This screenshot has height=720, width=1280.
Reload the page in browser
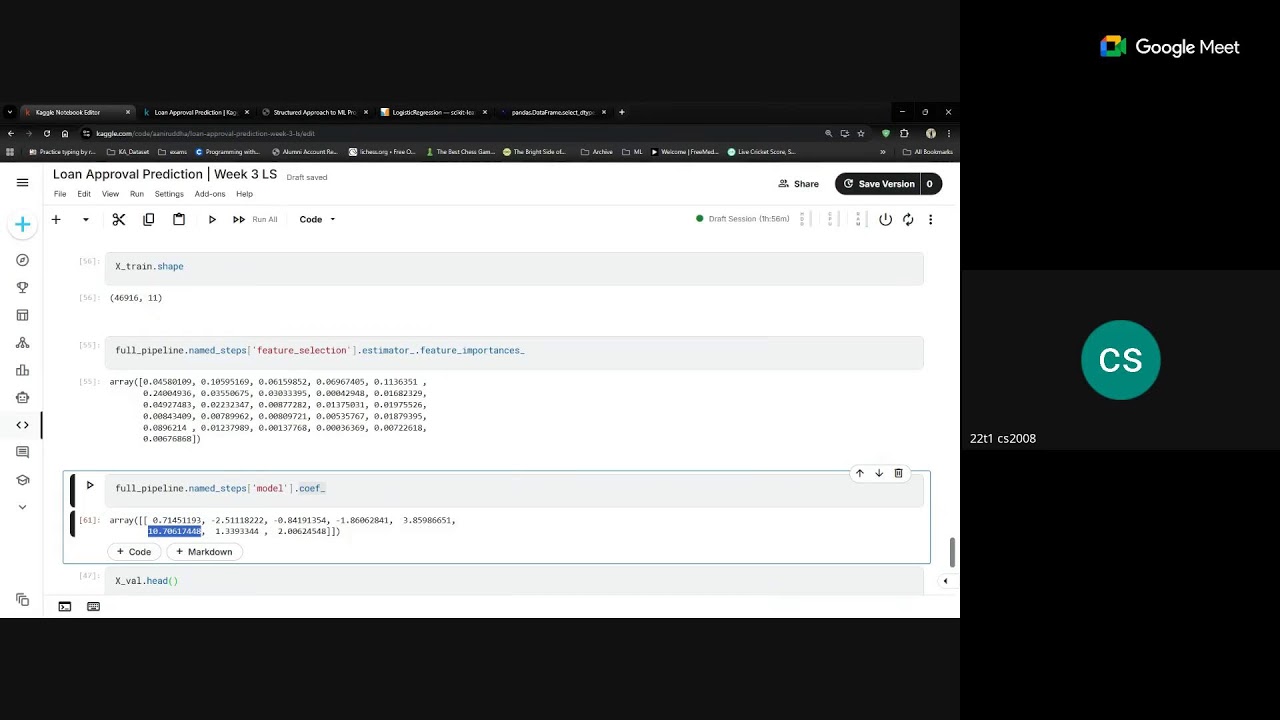pos(46,133)
